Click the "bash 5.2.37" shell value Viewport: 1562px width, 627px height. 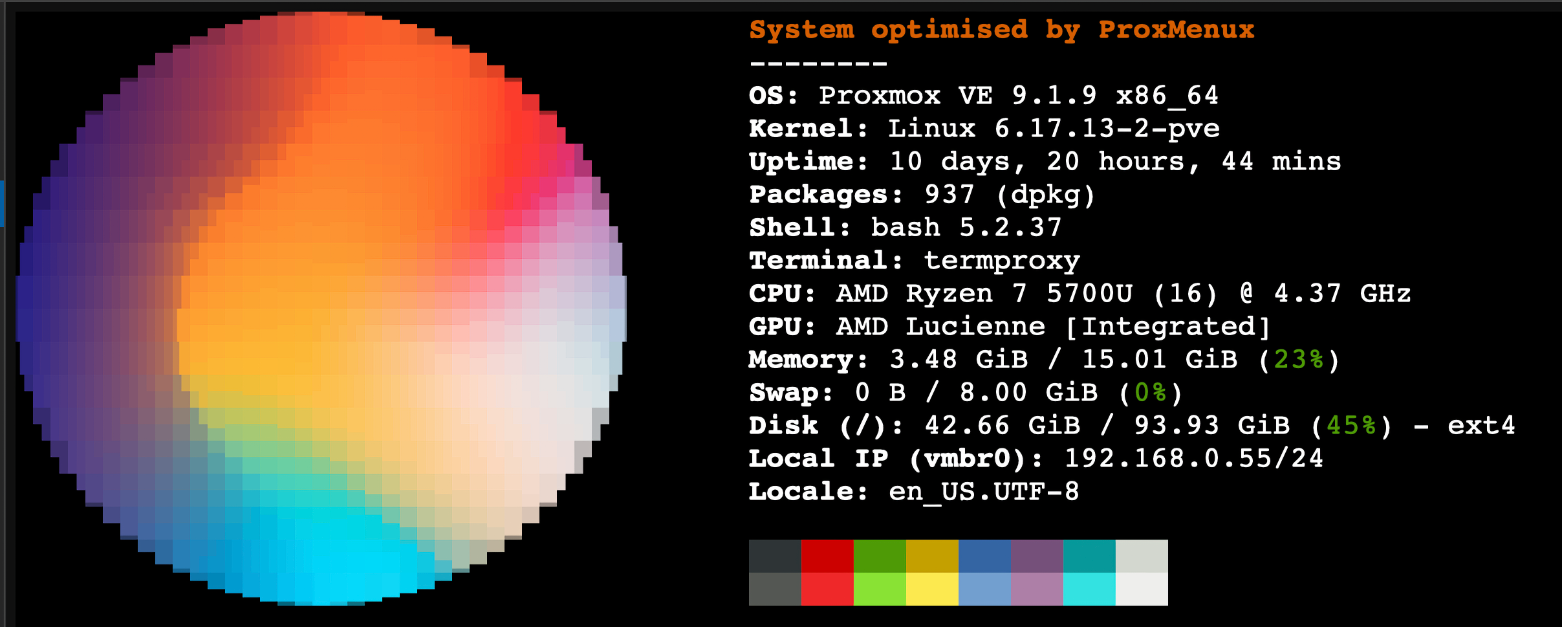966,228
